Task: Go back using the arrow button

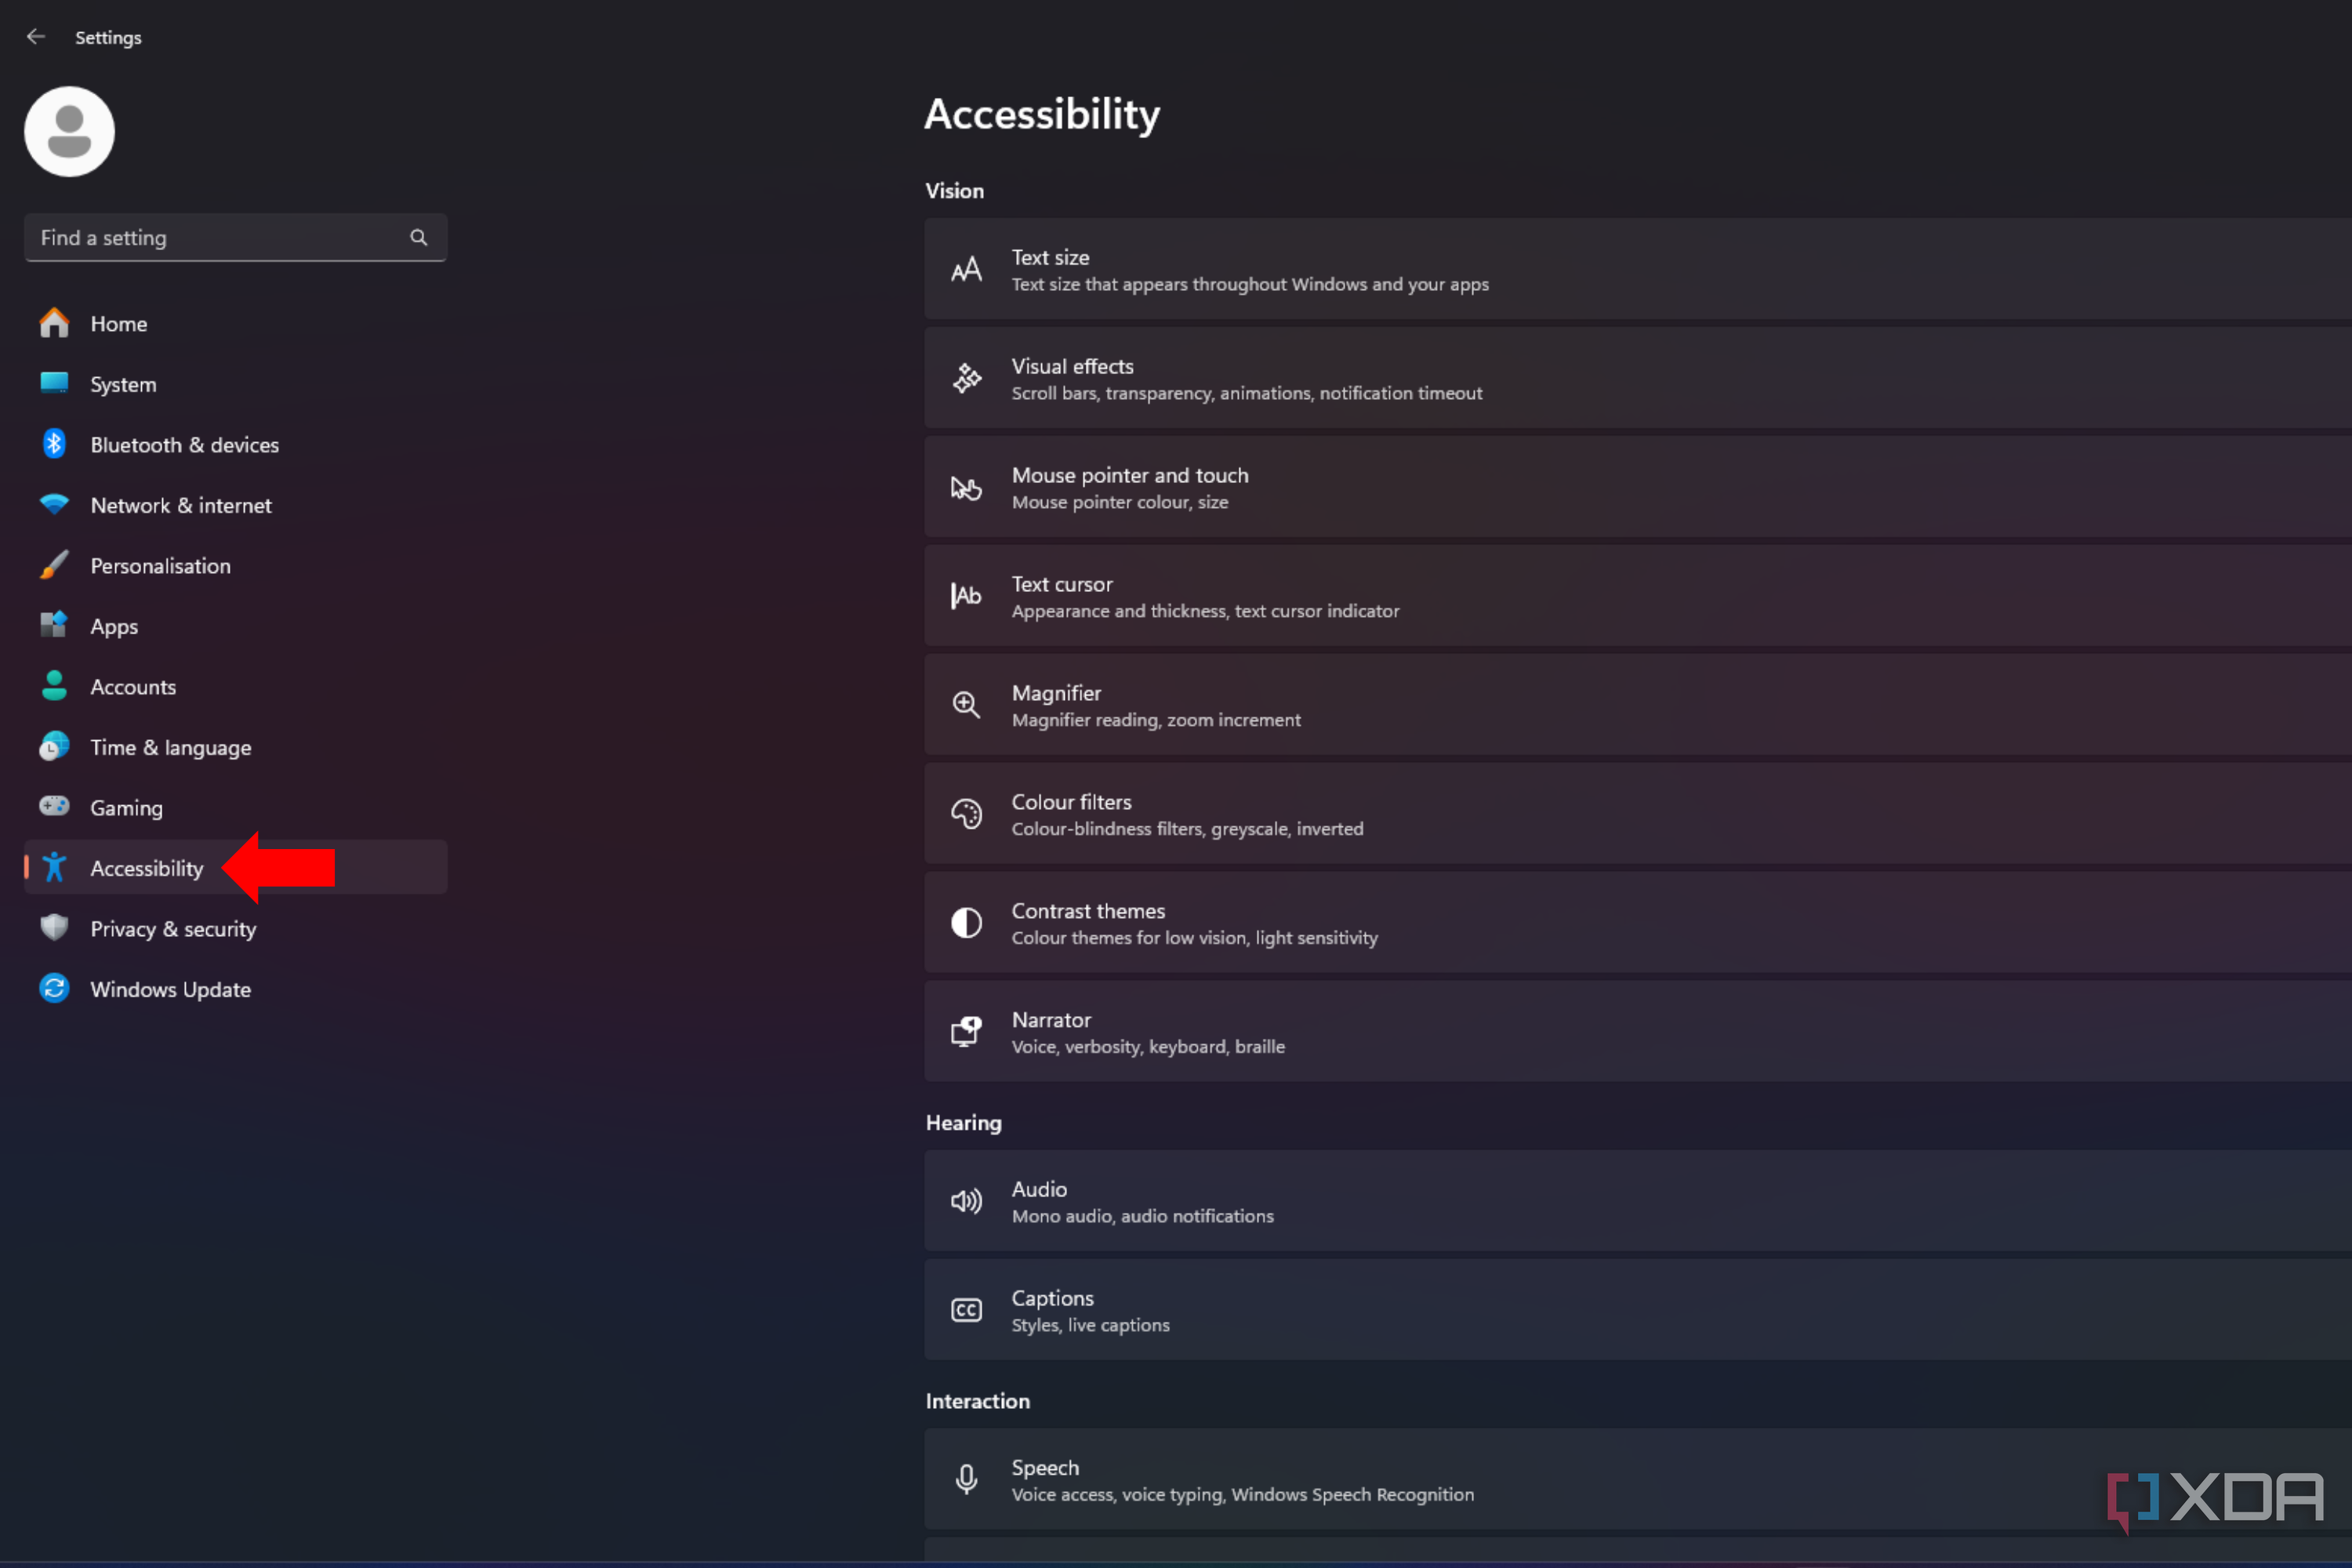Action: tap(36, 36)
